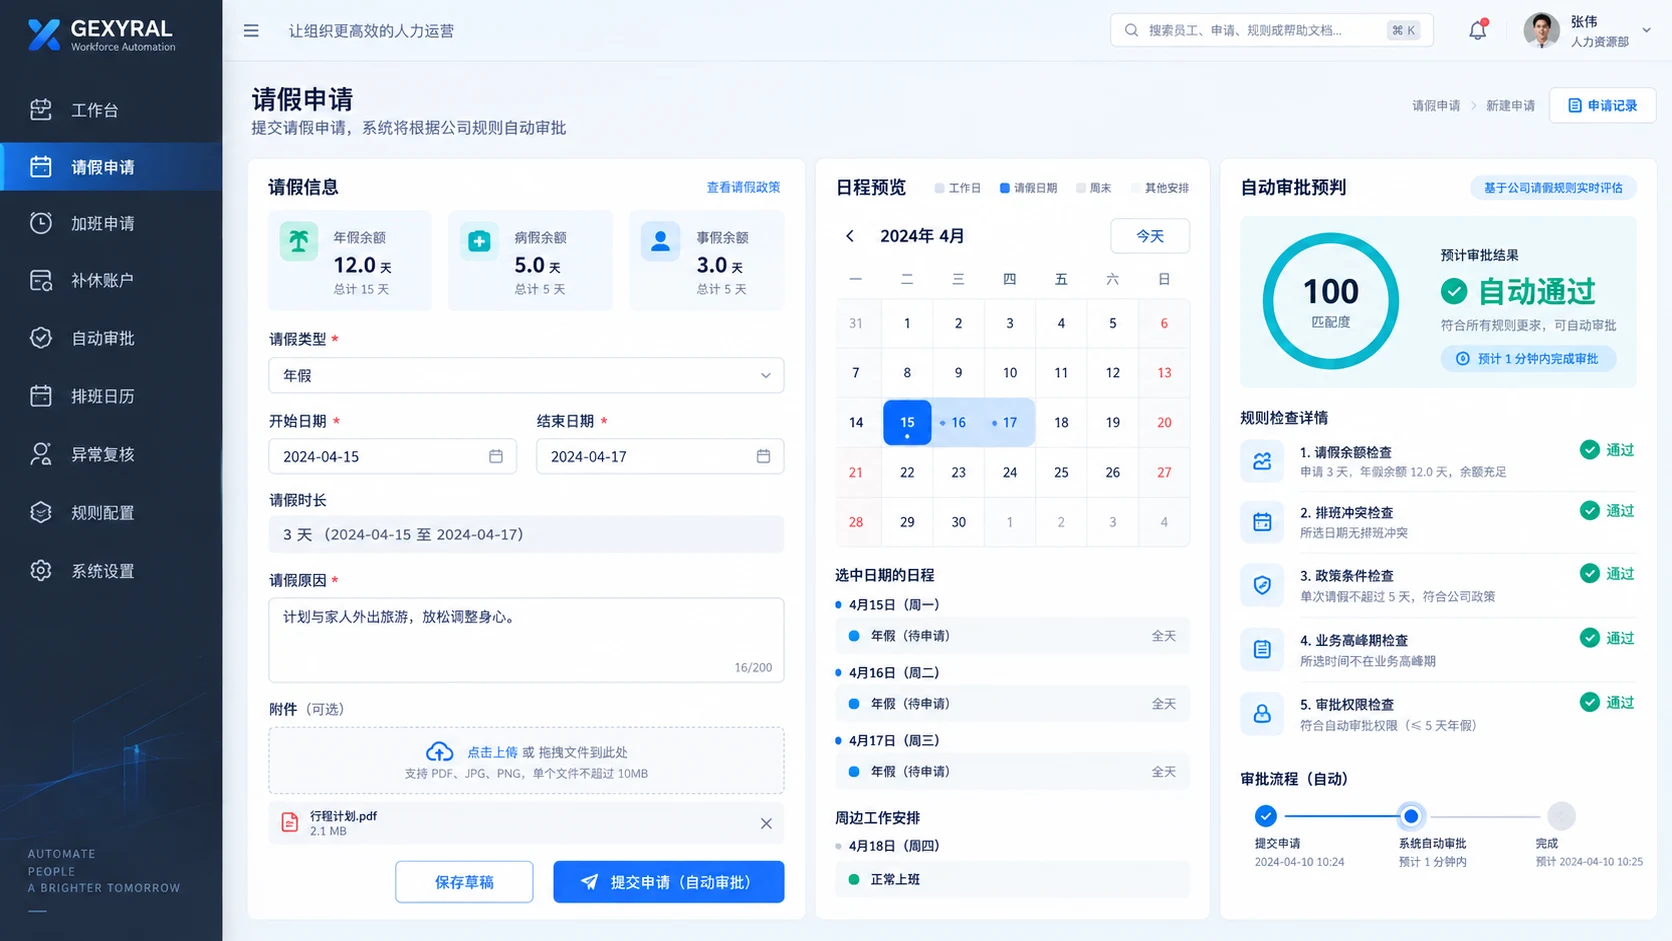Open 系统设置 in the sidebar
This screenshot has width=1672, height=941.
[x=111, y=571]
